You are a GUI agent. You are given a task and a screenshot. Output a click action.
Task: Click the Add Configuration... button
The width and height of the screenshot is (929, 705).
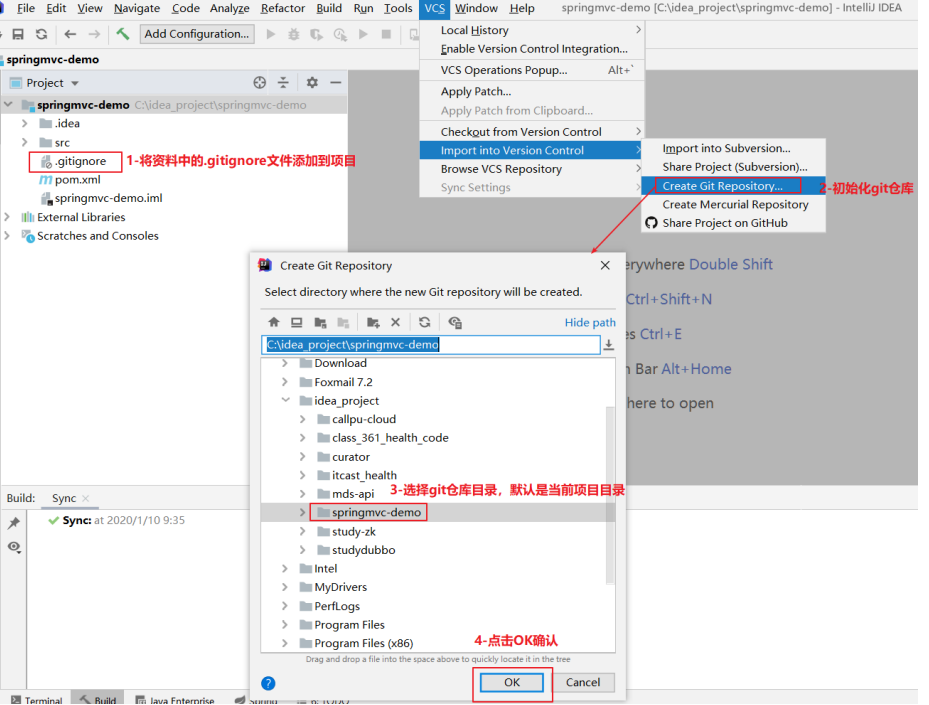[x=197, y=34]
